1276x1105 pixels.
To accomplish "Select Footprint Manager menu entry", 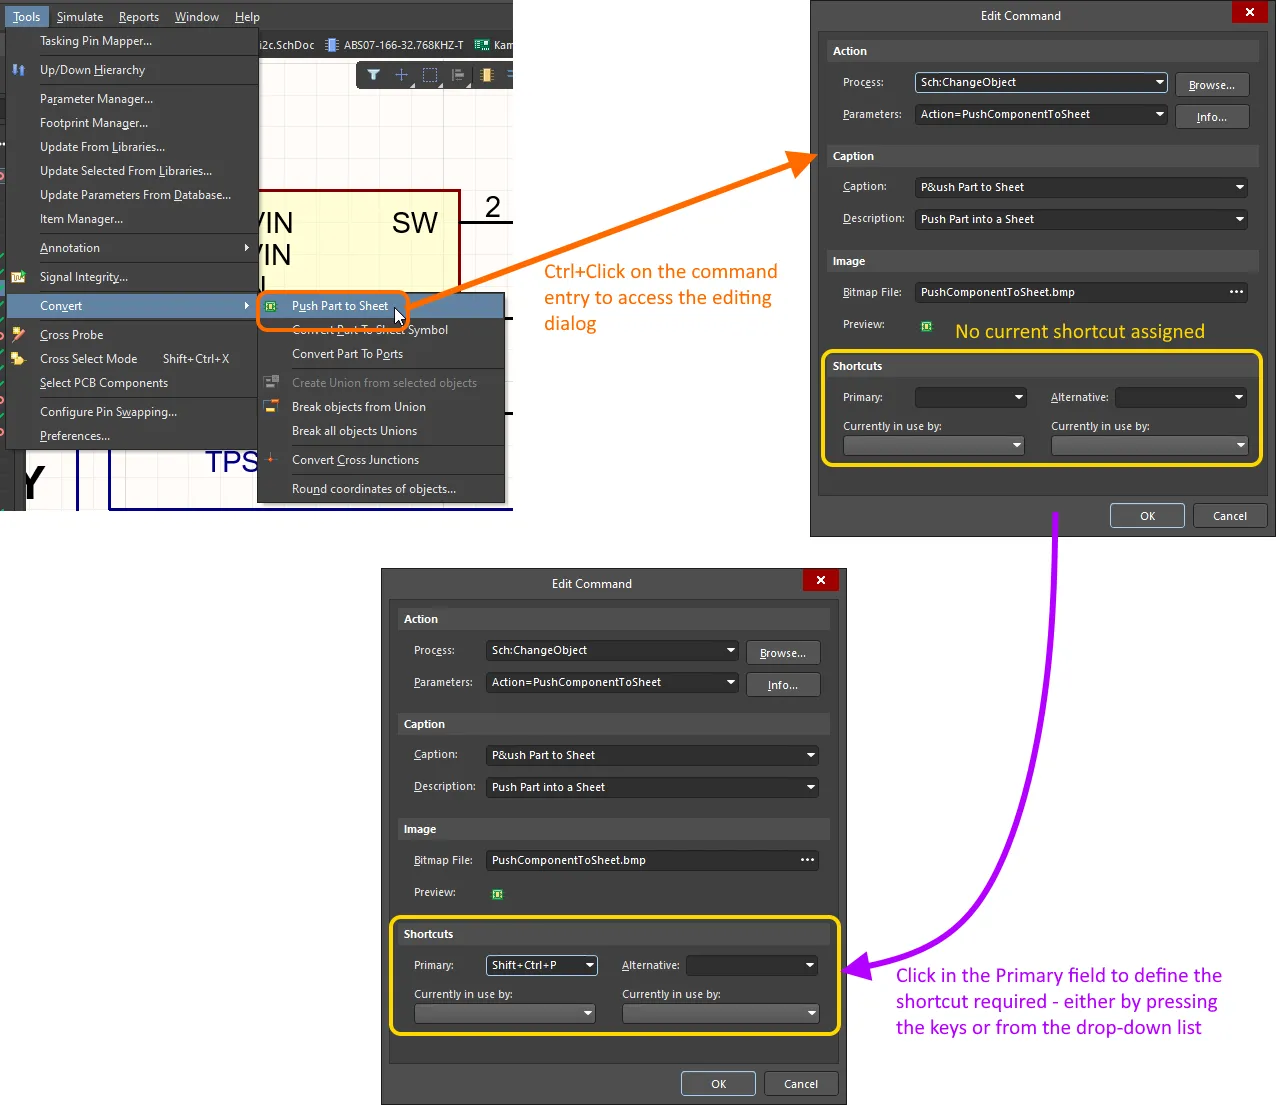I will coord(132,123).
